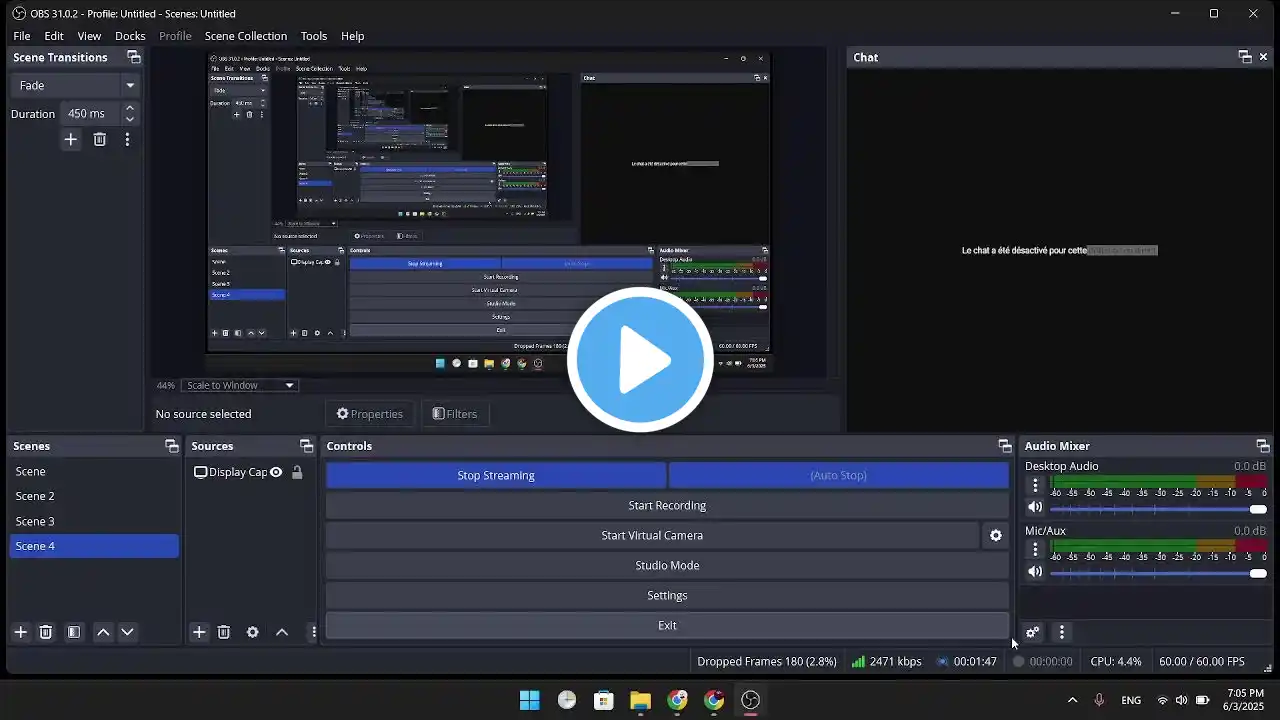Float the Controls dock
This screenshot has width=1280, height=720.
(x=1005, y=446)
